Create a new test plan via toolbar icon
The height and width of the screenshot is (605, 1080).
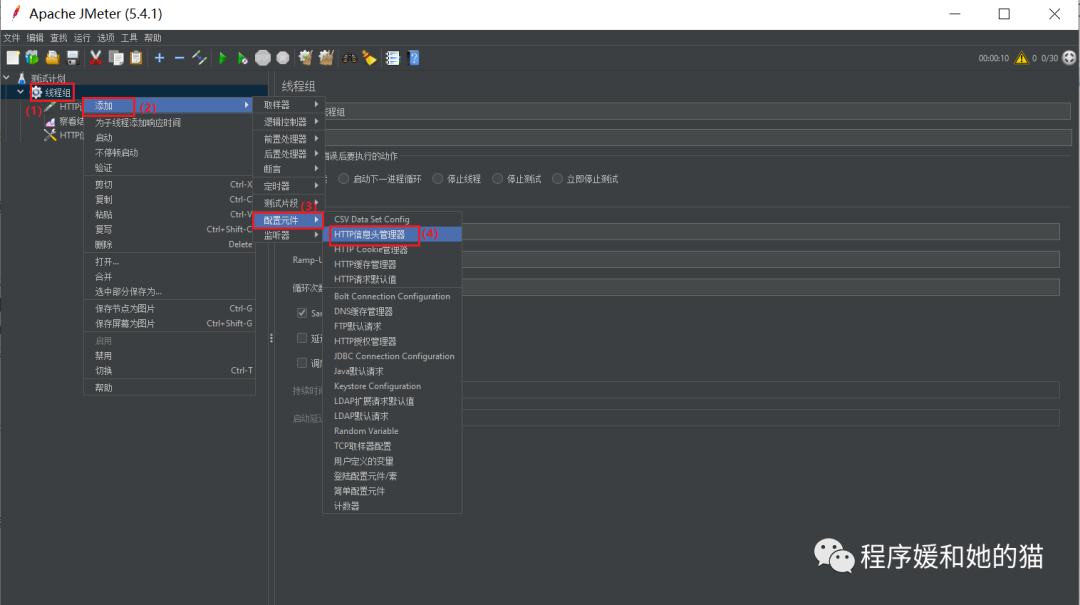(x=12, y=58)
